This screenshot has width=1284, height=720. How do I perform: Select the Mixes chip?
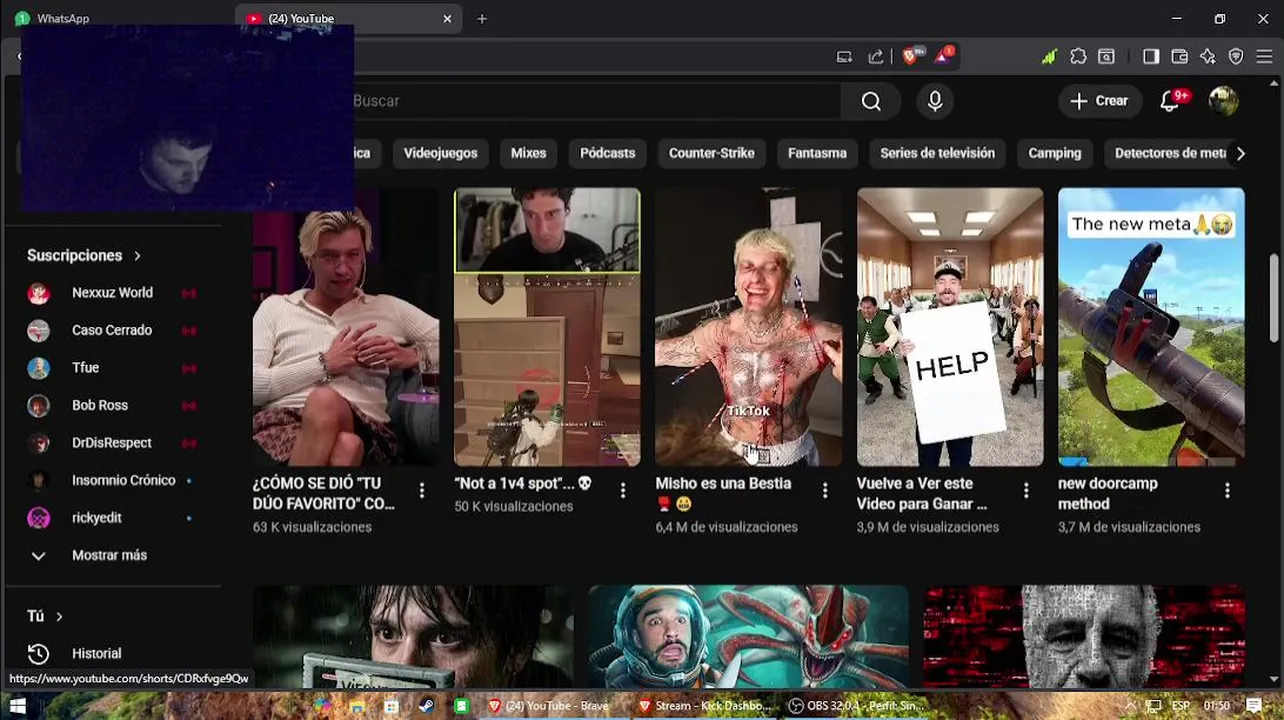click(528, 153)
